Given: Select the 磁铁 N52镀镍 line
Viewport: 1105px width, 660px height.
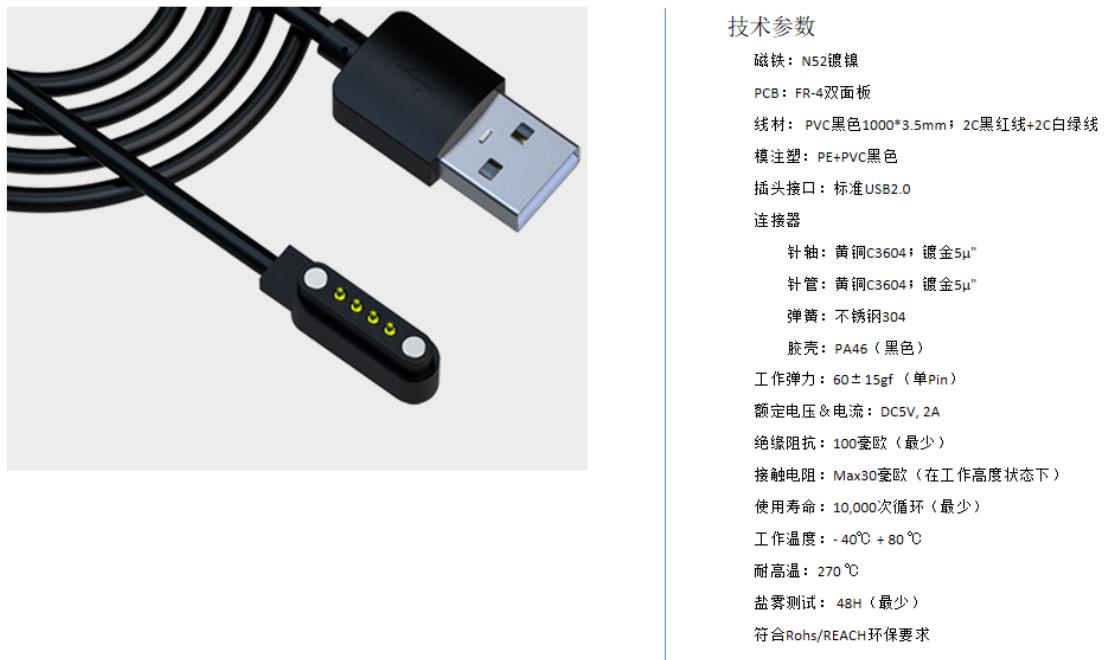Looking at the screenshot, I should [806, 61].
